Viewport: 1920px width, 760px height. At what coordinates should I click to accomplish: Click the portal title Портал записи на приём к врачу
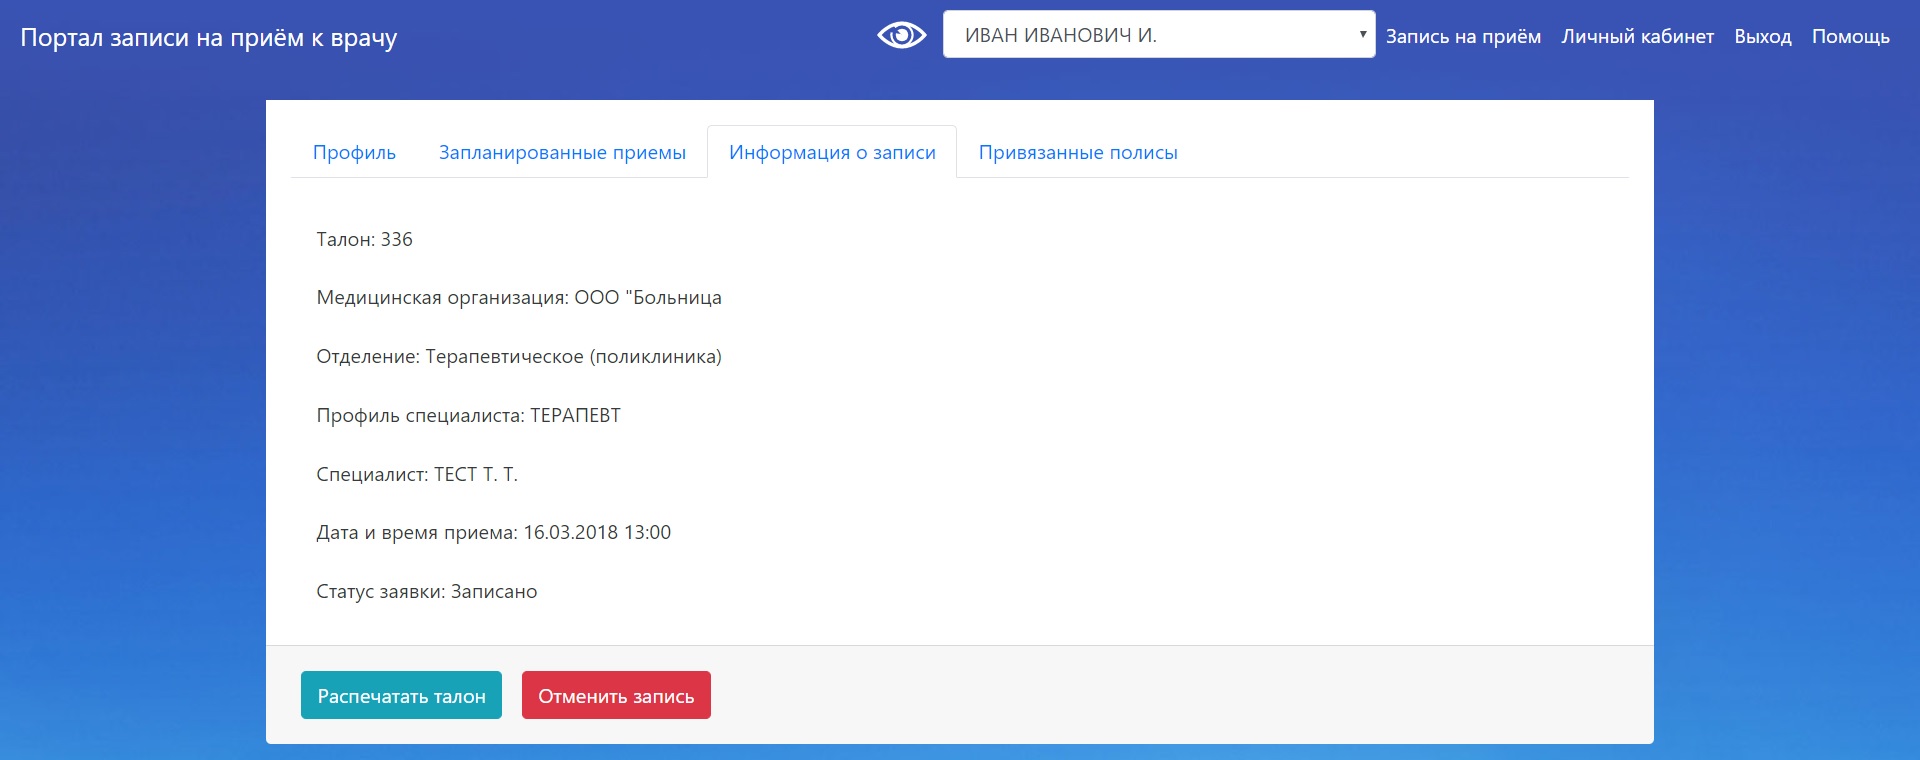coord(209,38)
